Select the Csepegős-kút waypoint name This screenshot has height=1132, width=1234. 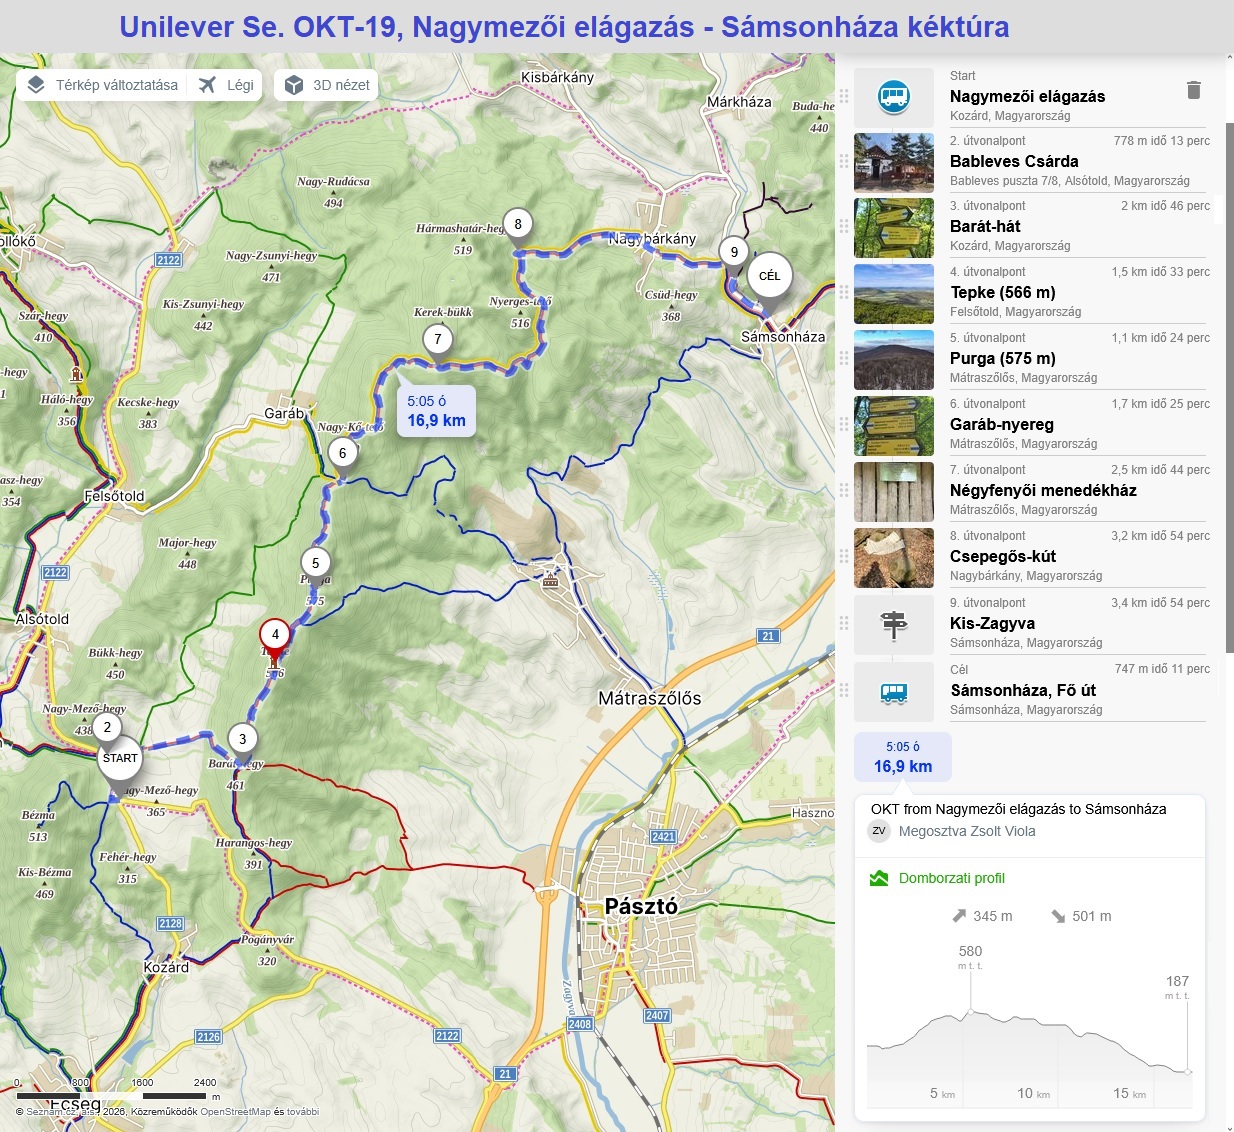coord(1003,556)
